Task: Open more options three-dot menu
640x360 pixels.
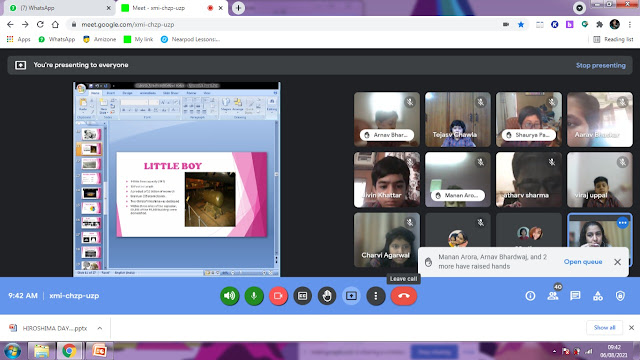Action: [376, 296]
